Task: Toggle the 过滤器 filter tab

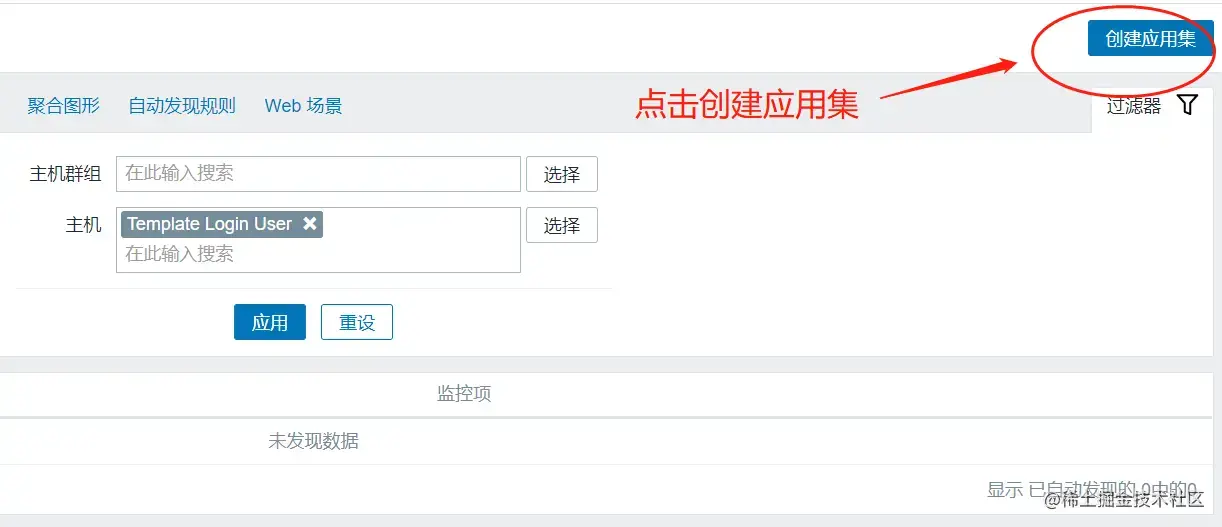Action: pos(1134,106)
